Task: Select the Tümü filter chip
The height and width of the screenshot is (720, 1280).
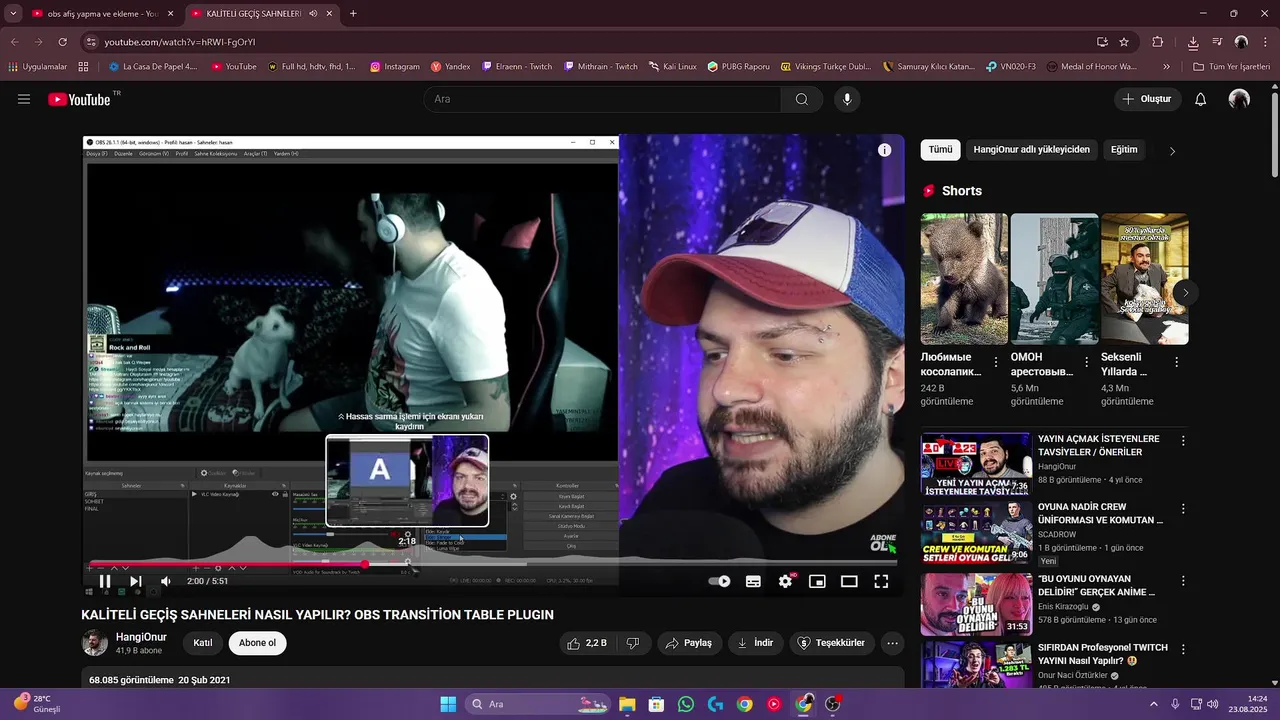Action: click(x=940, y=149)
